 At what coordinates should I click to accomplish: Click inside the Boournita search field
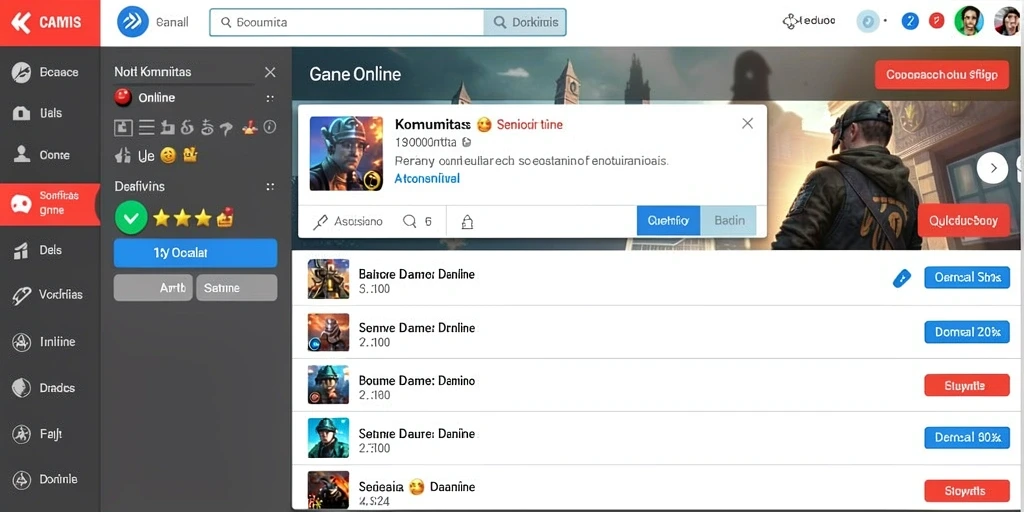347,22
